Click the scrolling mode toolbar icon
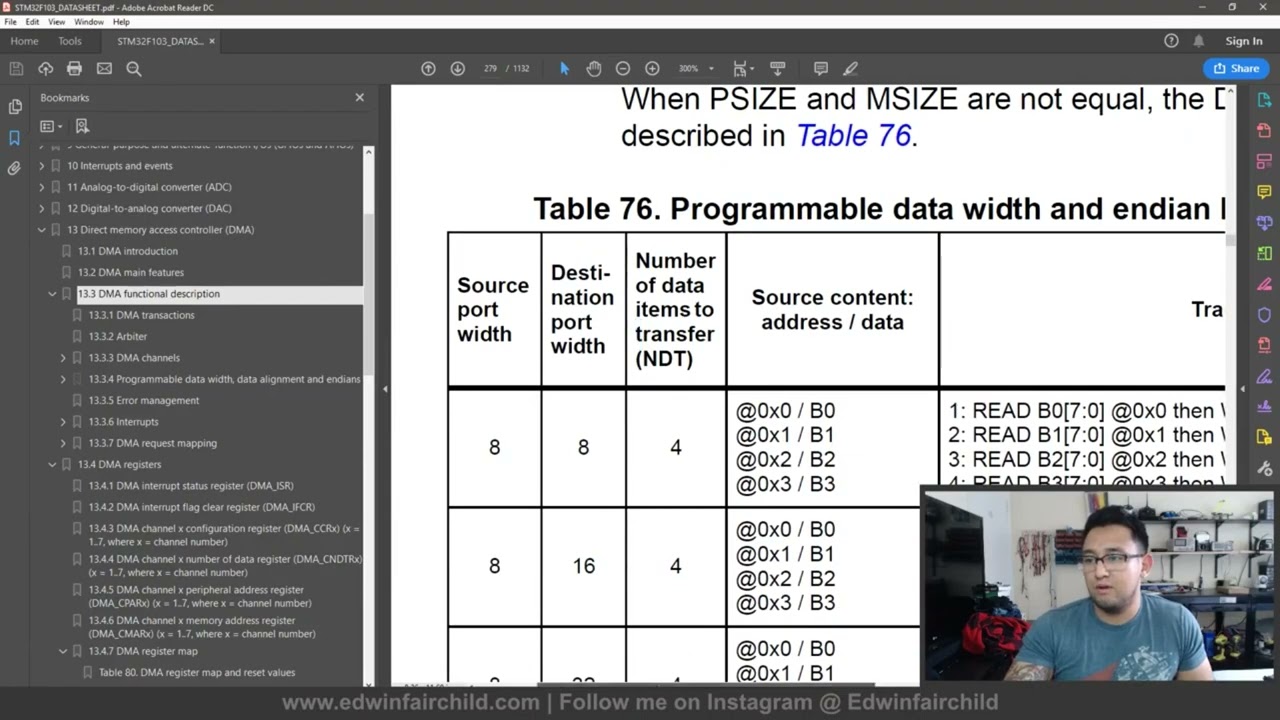1280x720 pixels. click(777, 68)
